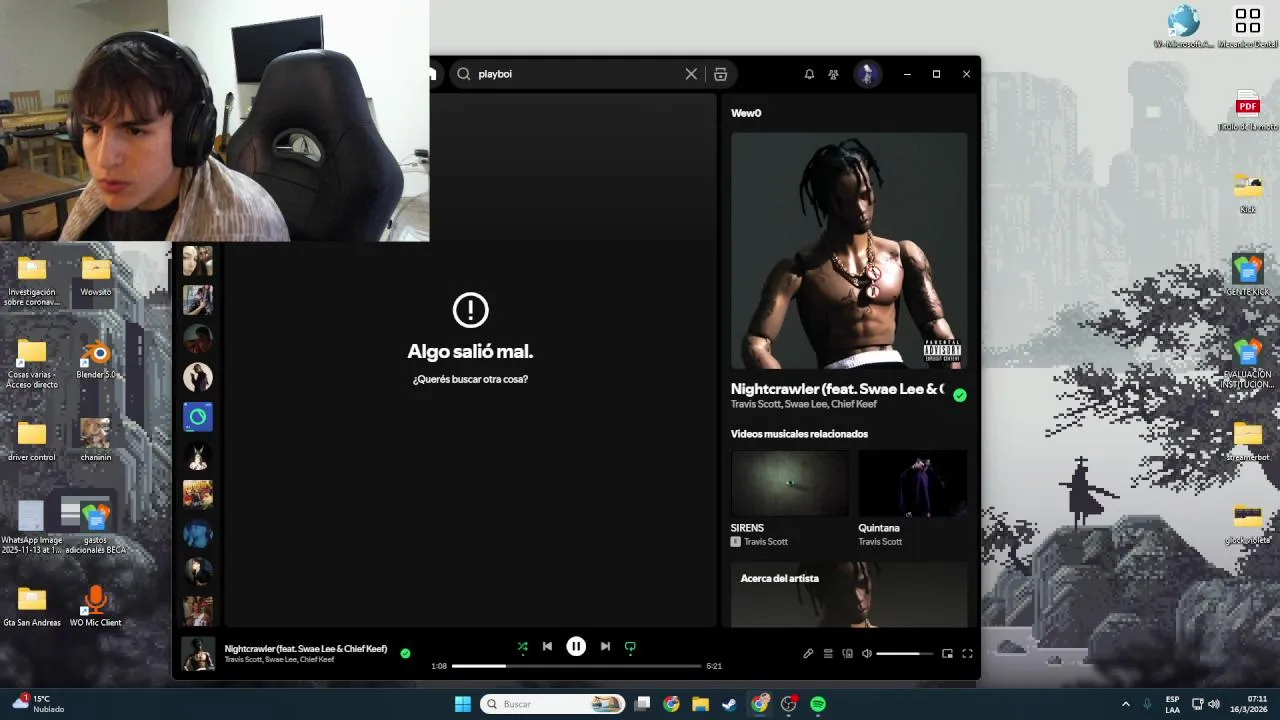
Task: Click the 'Videos musicales relacionados' heading
Action: (x=799, y=434)
